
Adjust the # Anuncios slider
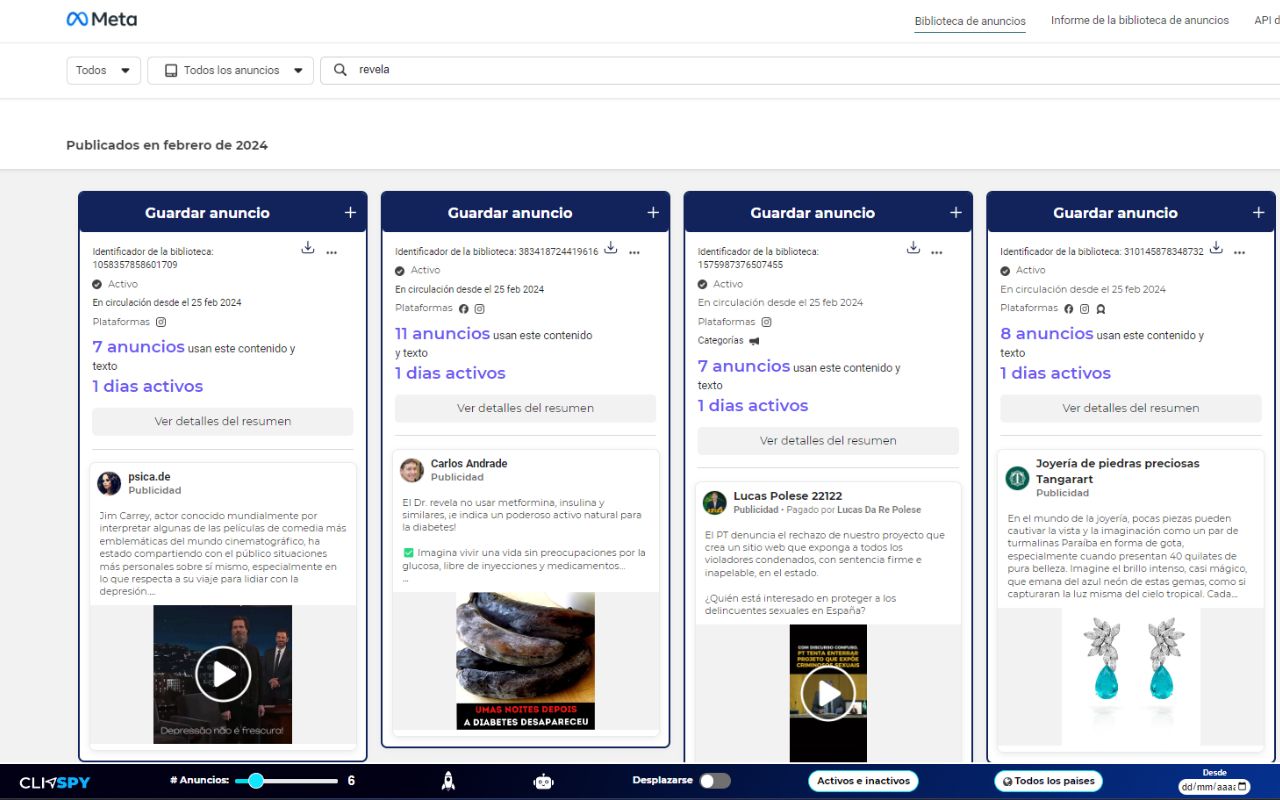(256, 781)
